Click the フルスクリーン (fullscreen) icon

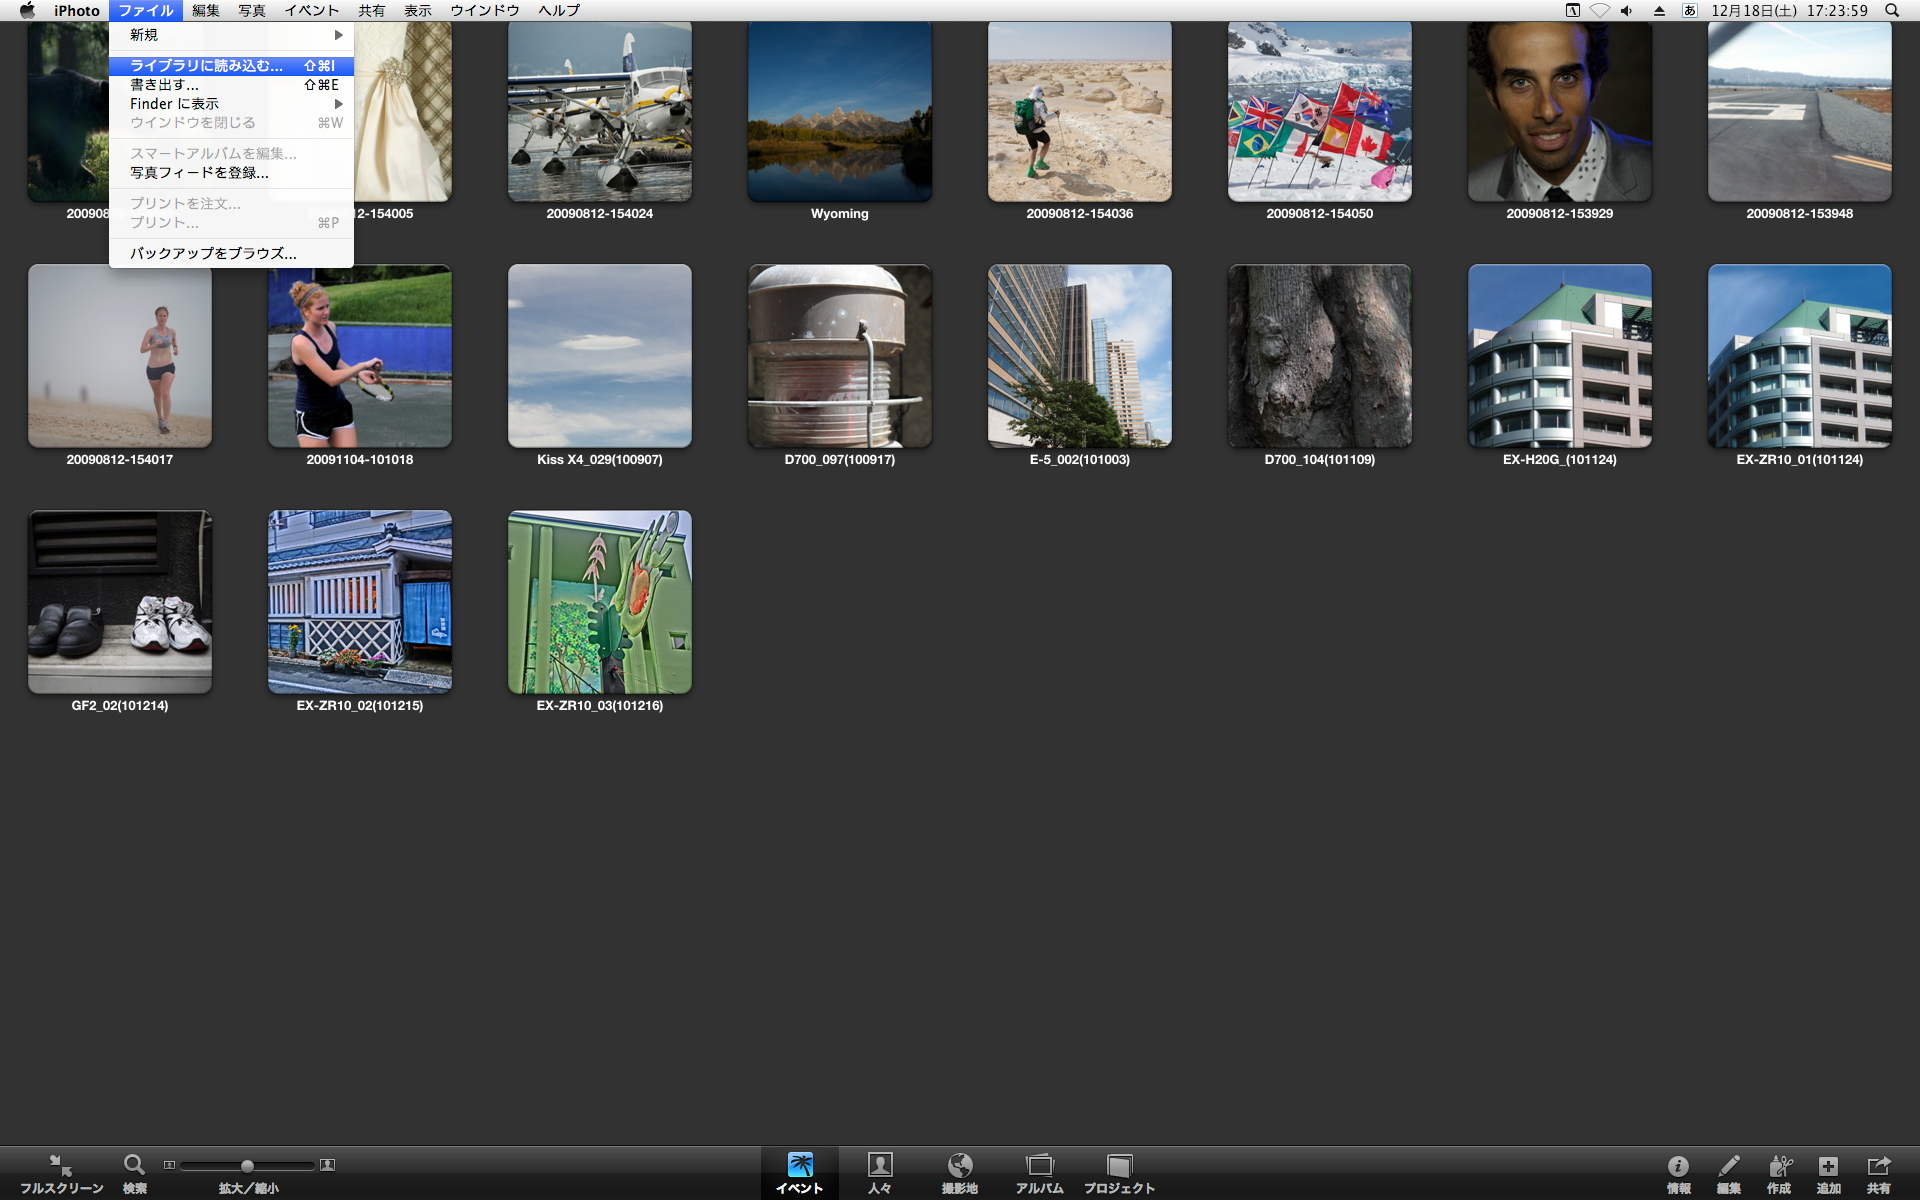[60, 1166]
